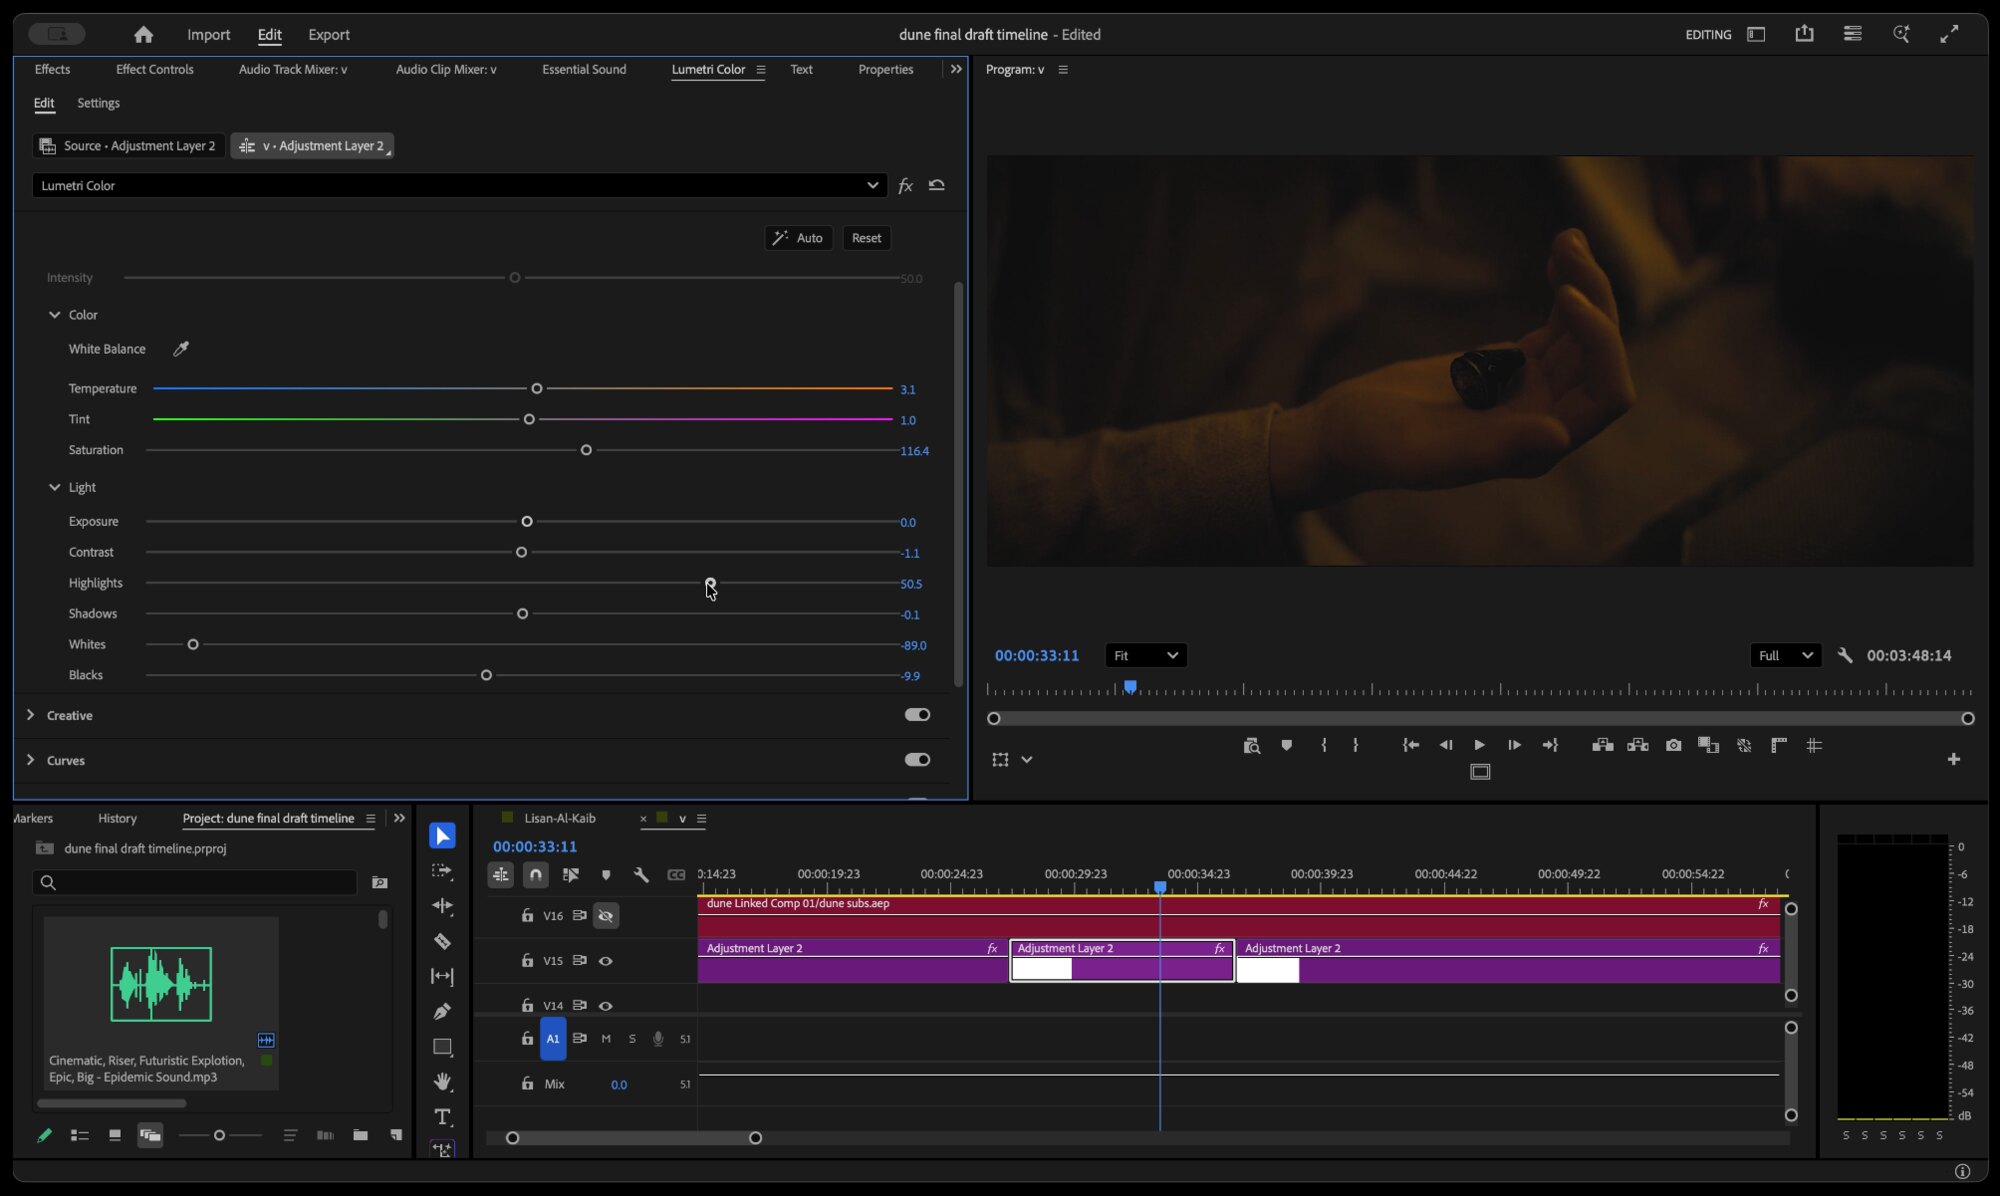Select the Type tool

[x=442, y=1117]
